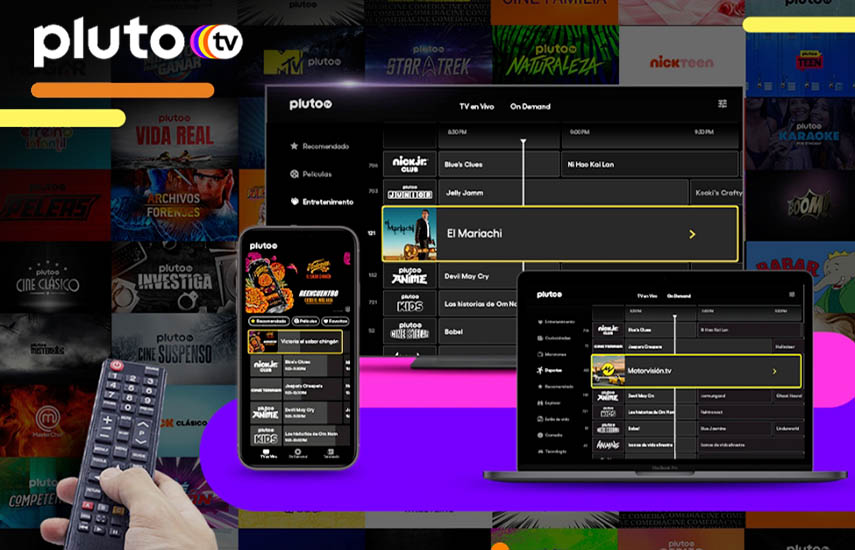
Task: Click Pluto Star Trek channel tile
Action: (x=429, y=55)
